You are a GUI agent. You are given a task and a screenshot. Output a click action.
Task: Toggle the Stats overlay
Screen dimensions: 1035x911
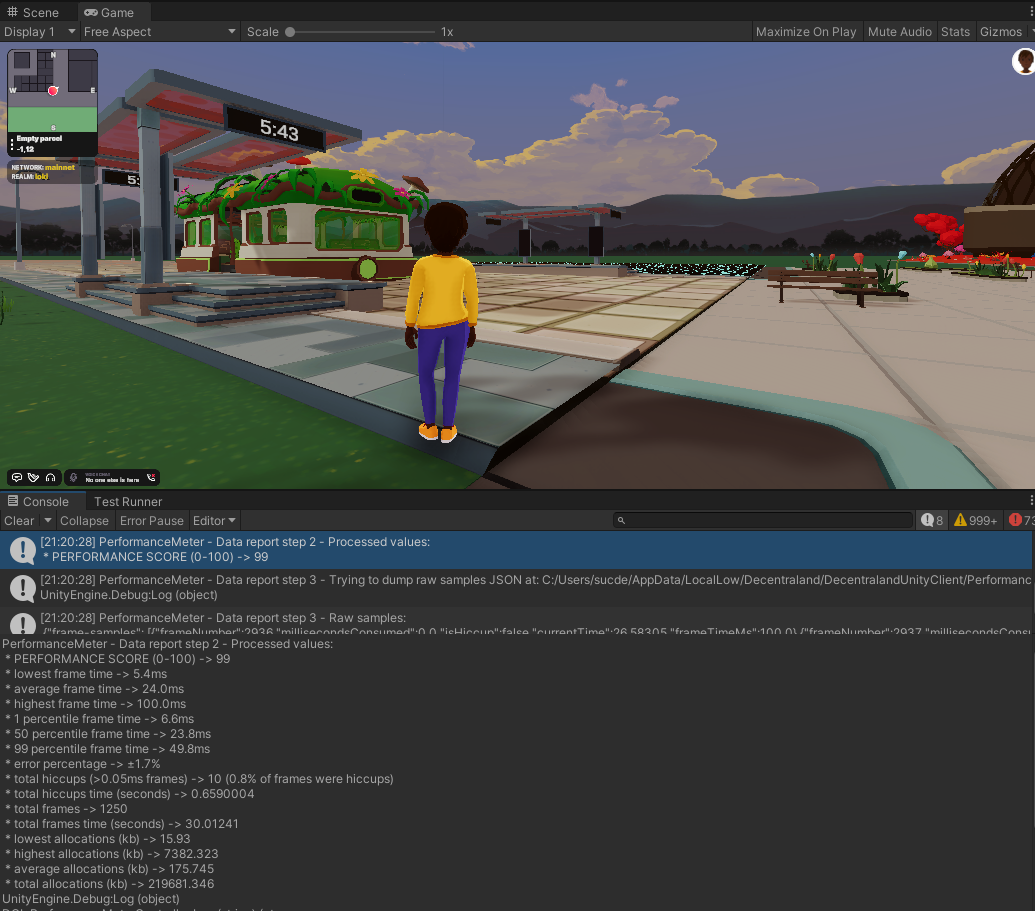click(955, 32)
